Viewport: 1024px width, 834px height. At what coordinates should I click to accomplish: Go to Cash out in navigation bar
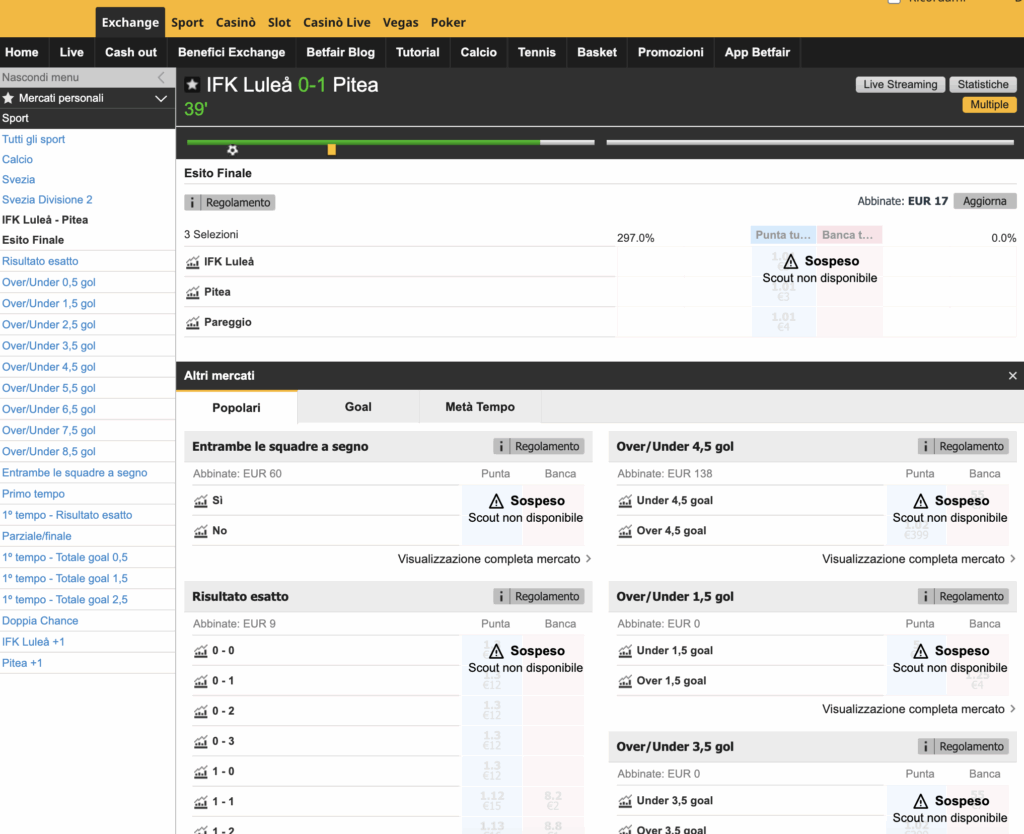pyautogui.click(x=131, y=52)
